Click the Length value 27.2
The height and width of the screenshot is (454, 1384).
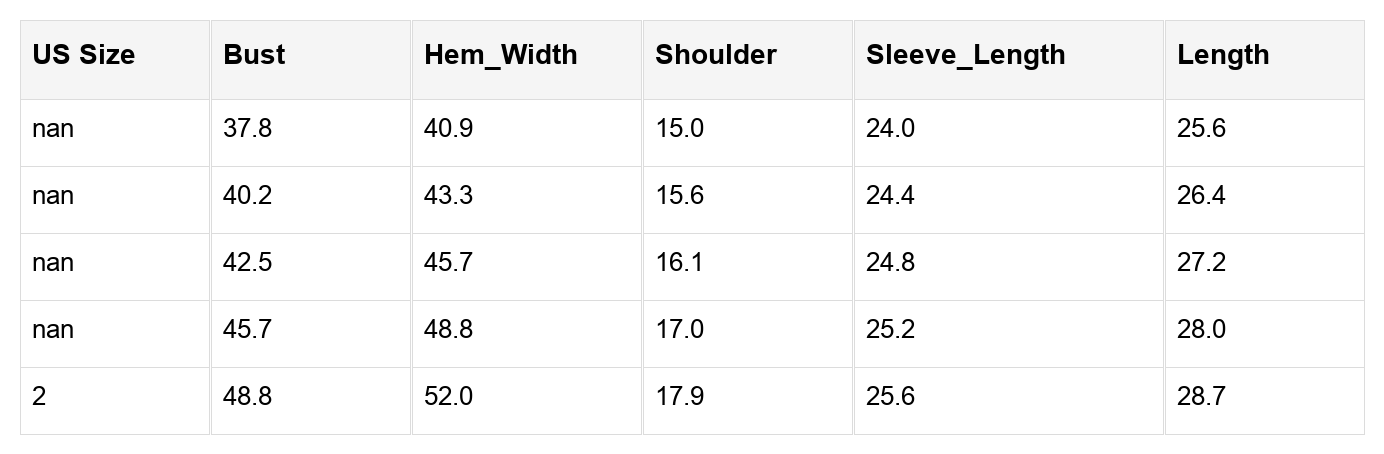point(1201,263)
